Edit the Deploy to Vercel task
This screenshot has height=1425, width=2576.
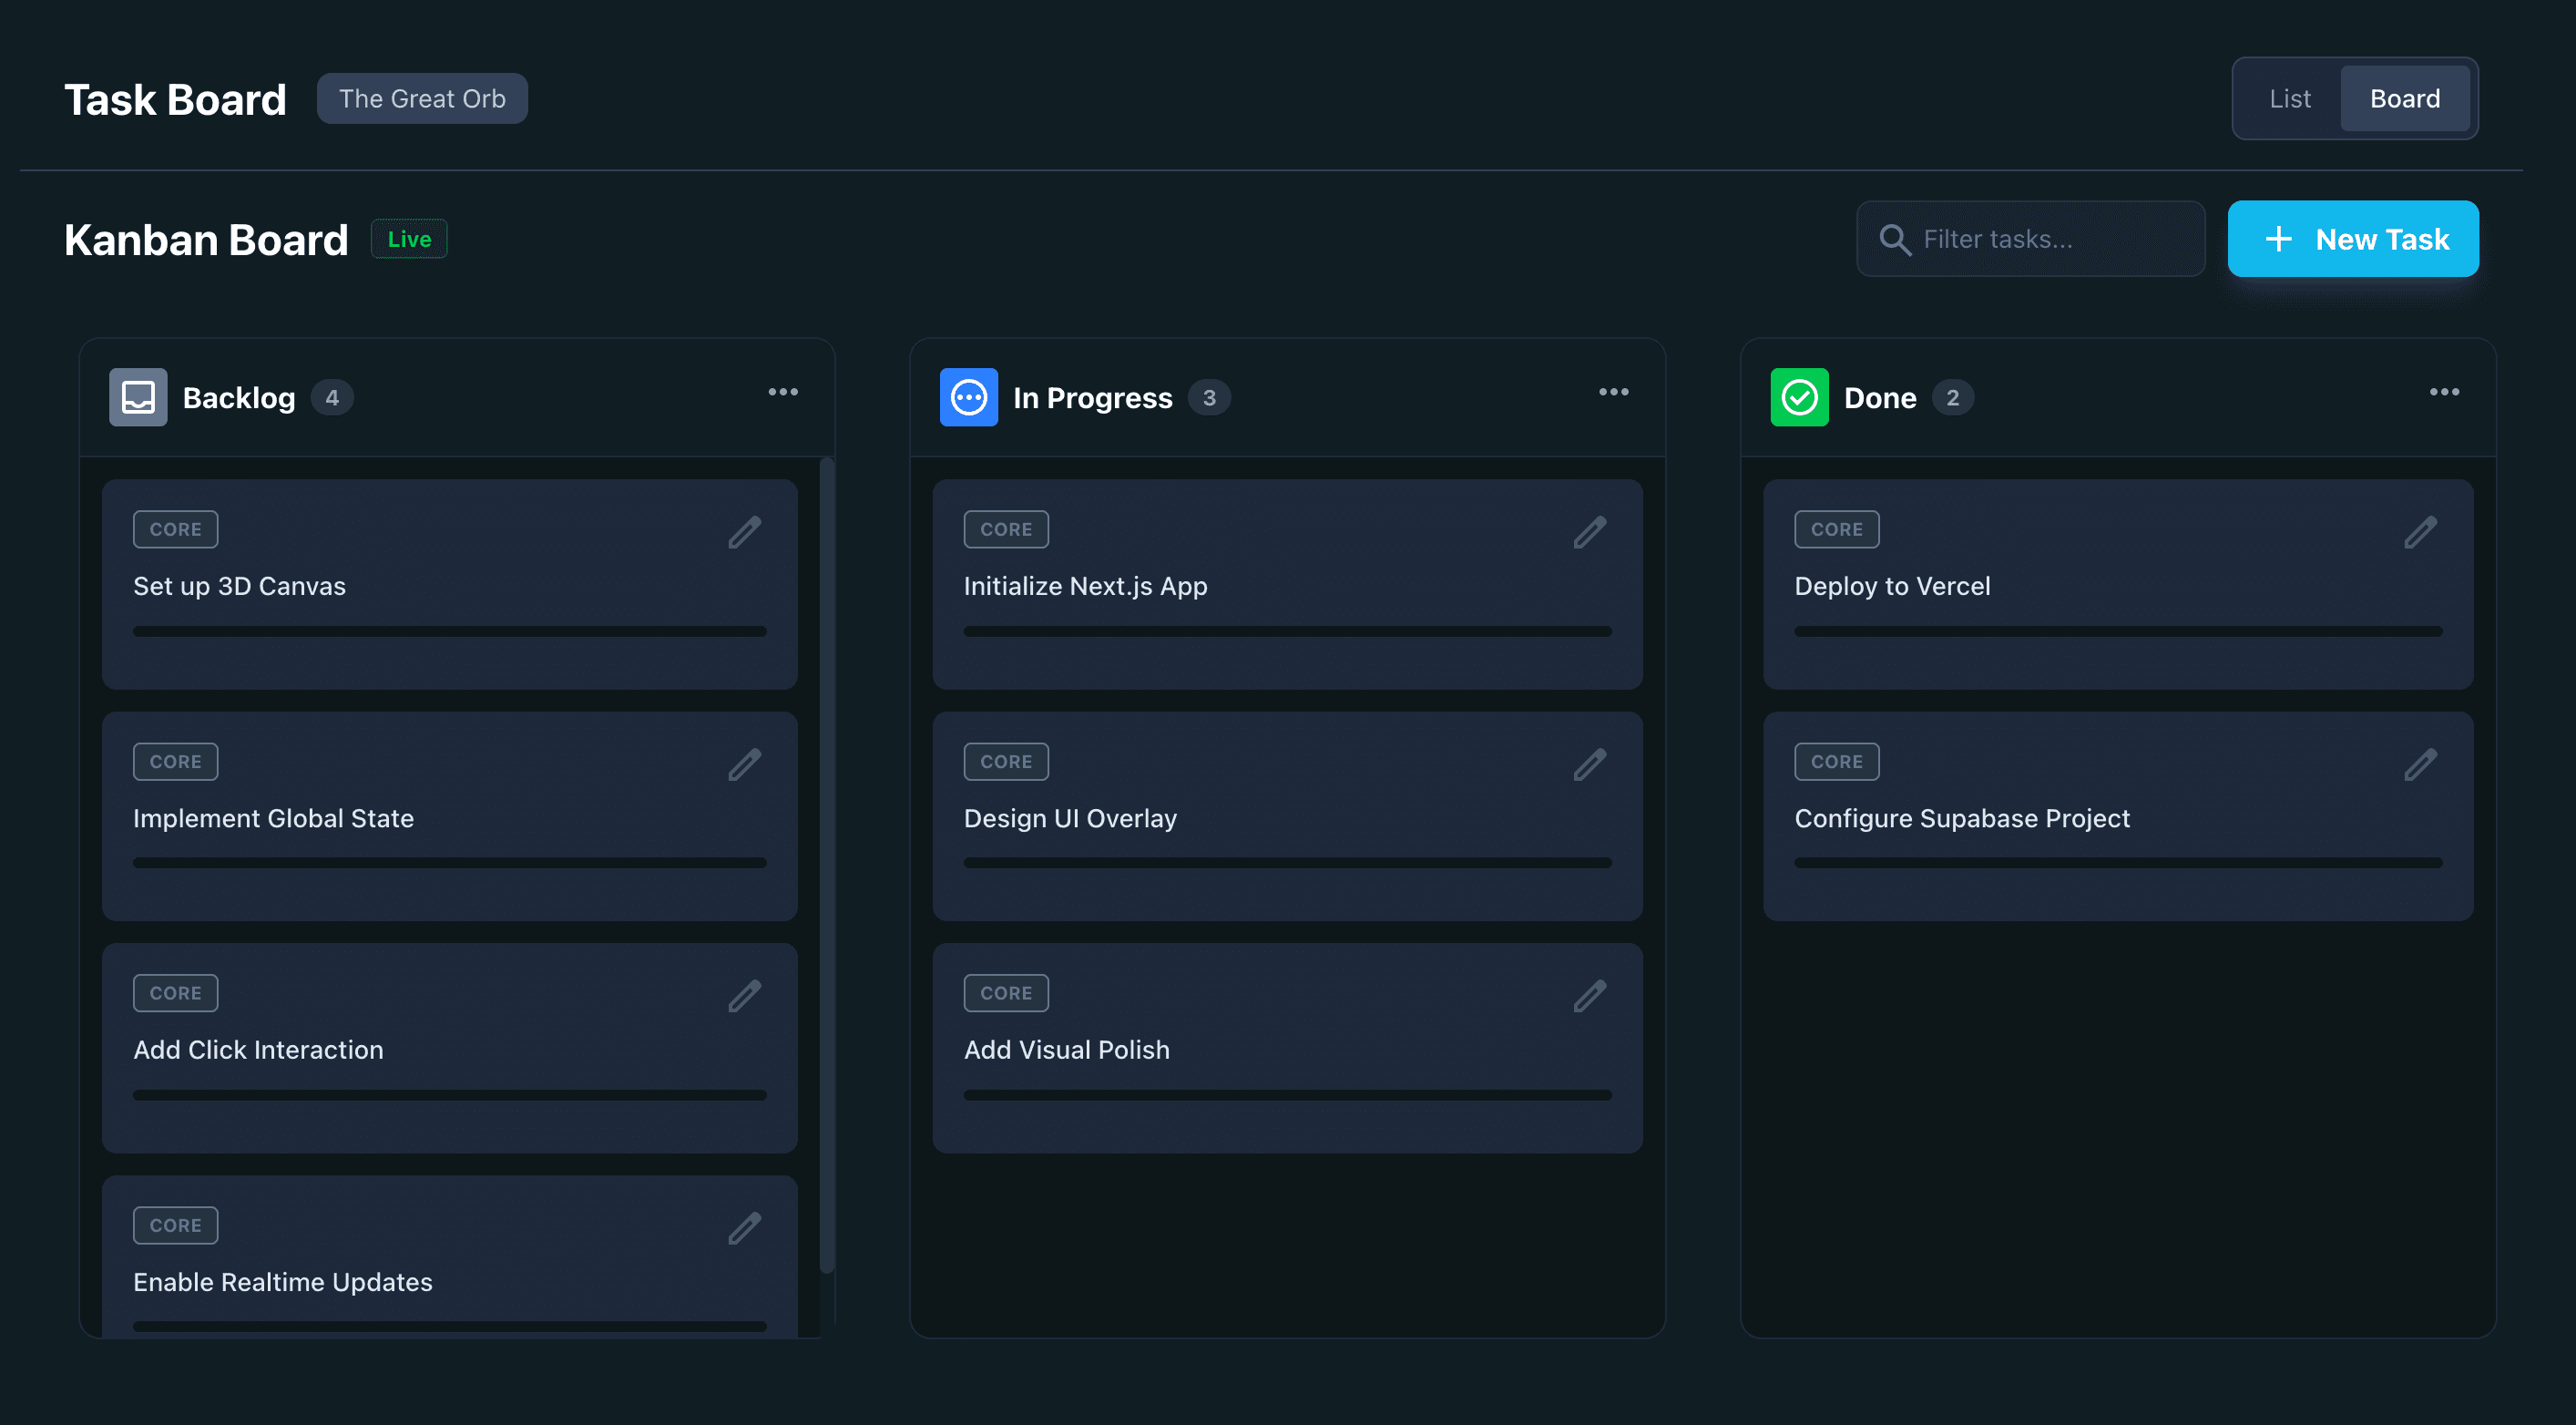2420,533
